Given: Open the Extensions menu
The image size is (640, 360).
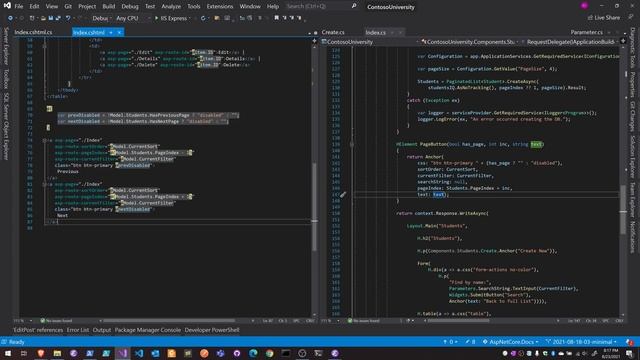Looking at the screenshot, I should pos(220,7).
